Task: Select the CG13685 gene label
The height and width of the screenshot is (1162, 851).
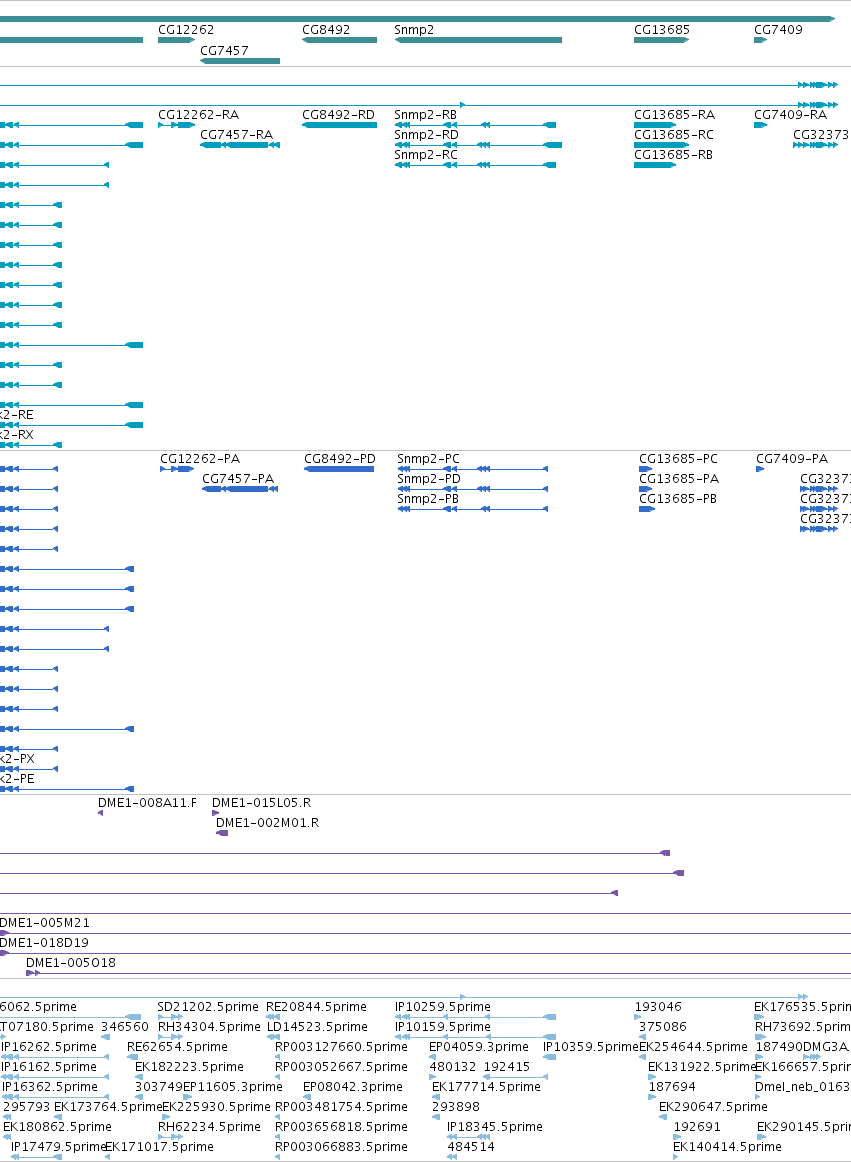Action: tap(662, 30)
